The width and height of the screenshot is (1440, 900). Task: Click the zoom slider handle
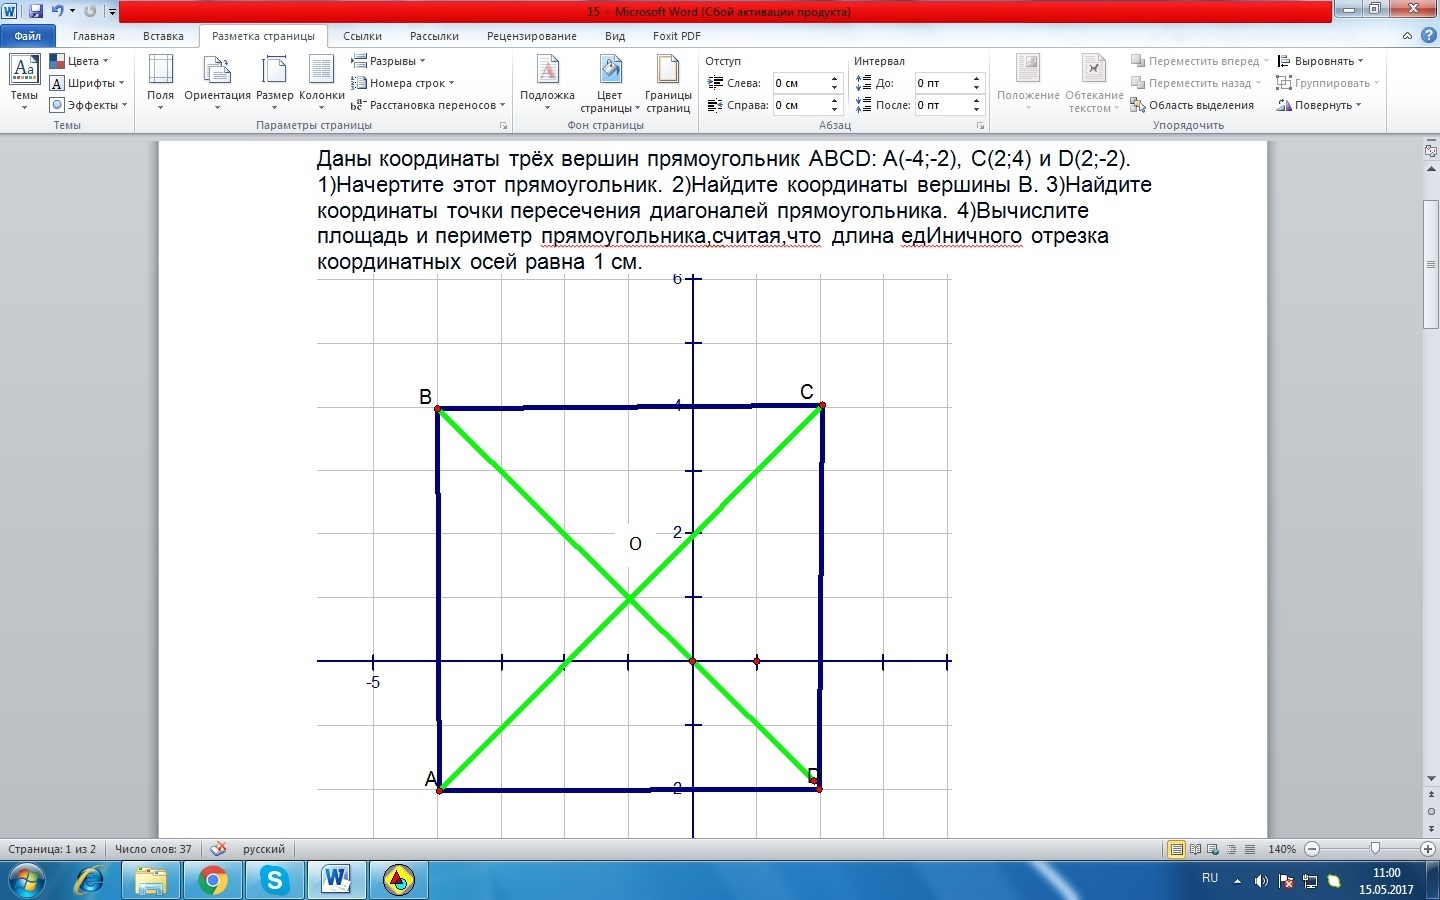(1375, 849)
